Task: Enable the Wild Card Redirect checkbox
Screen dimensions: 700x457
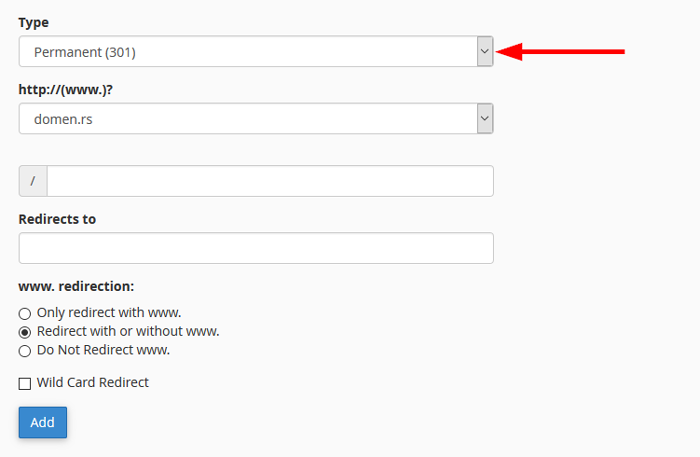Action: point(25,383)
